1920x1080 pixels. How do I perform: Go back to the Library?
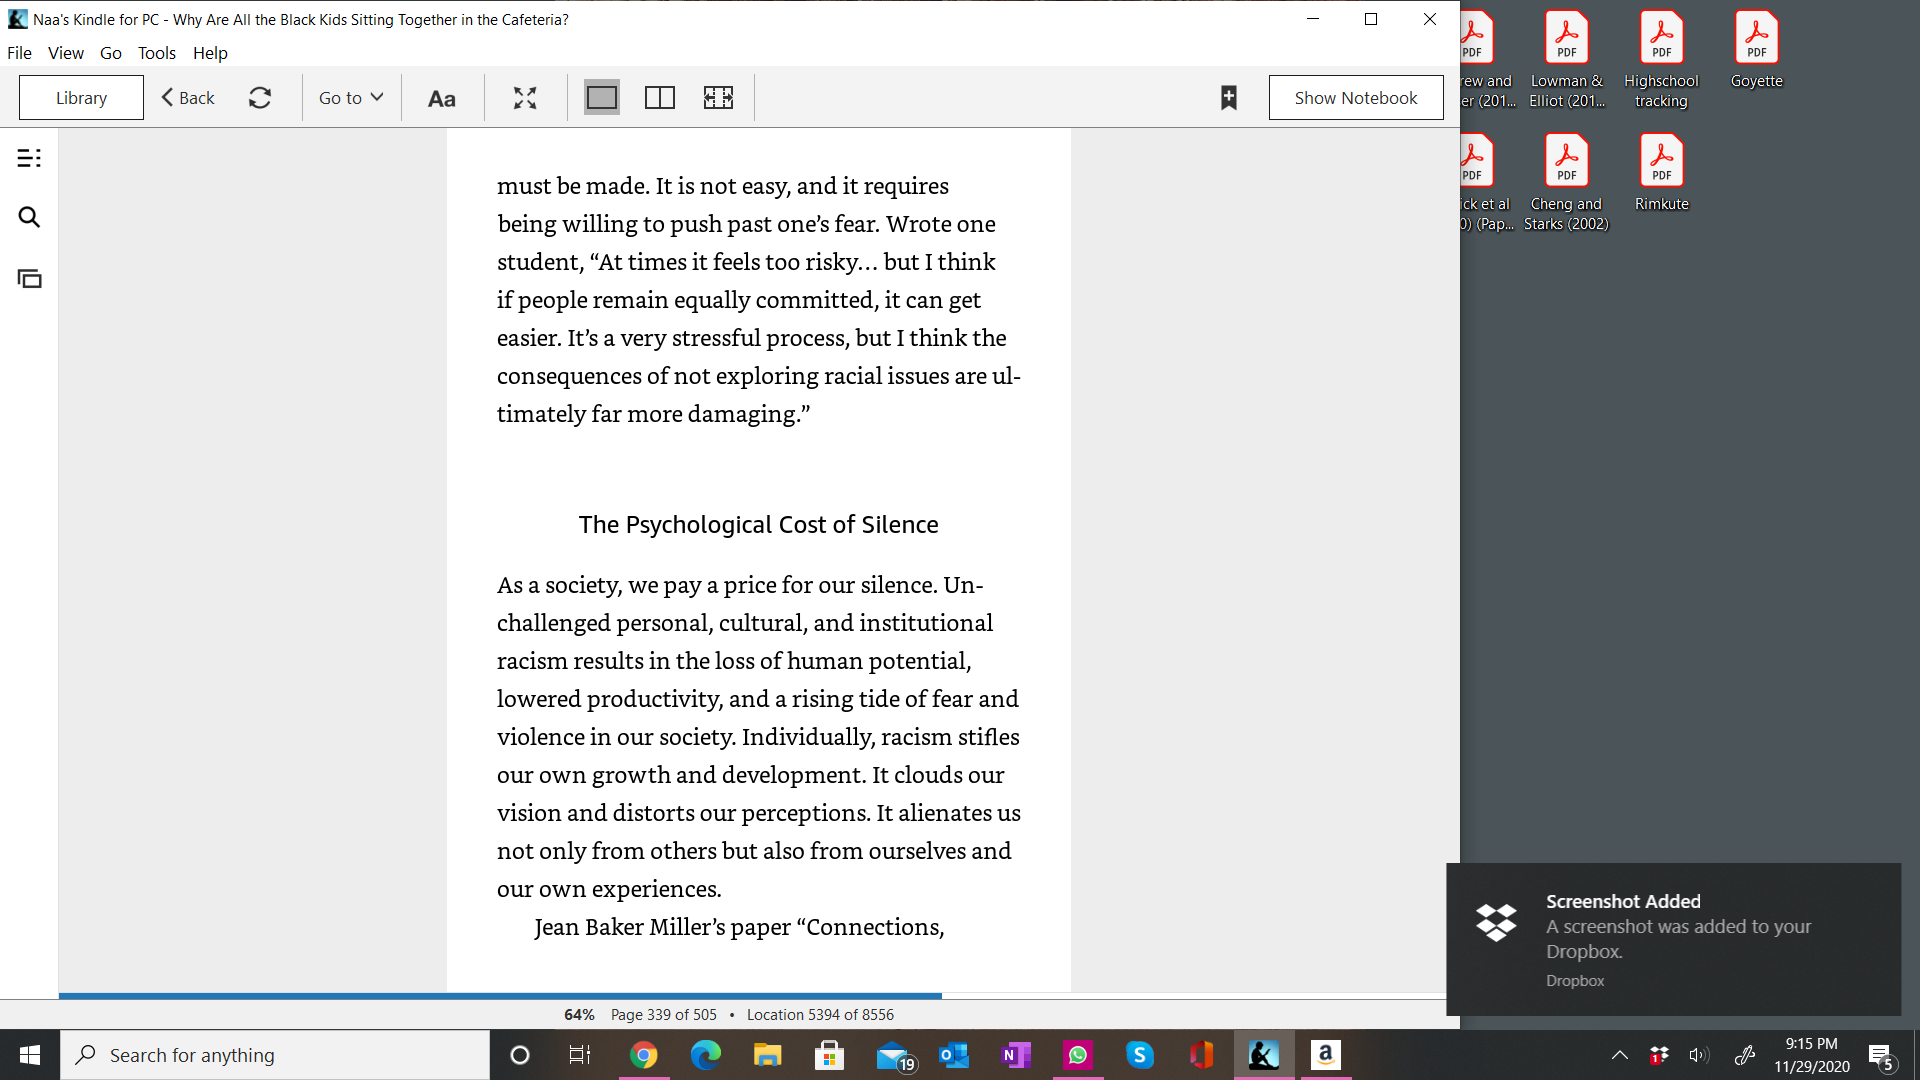[x=81, y=98]
